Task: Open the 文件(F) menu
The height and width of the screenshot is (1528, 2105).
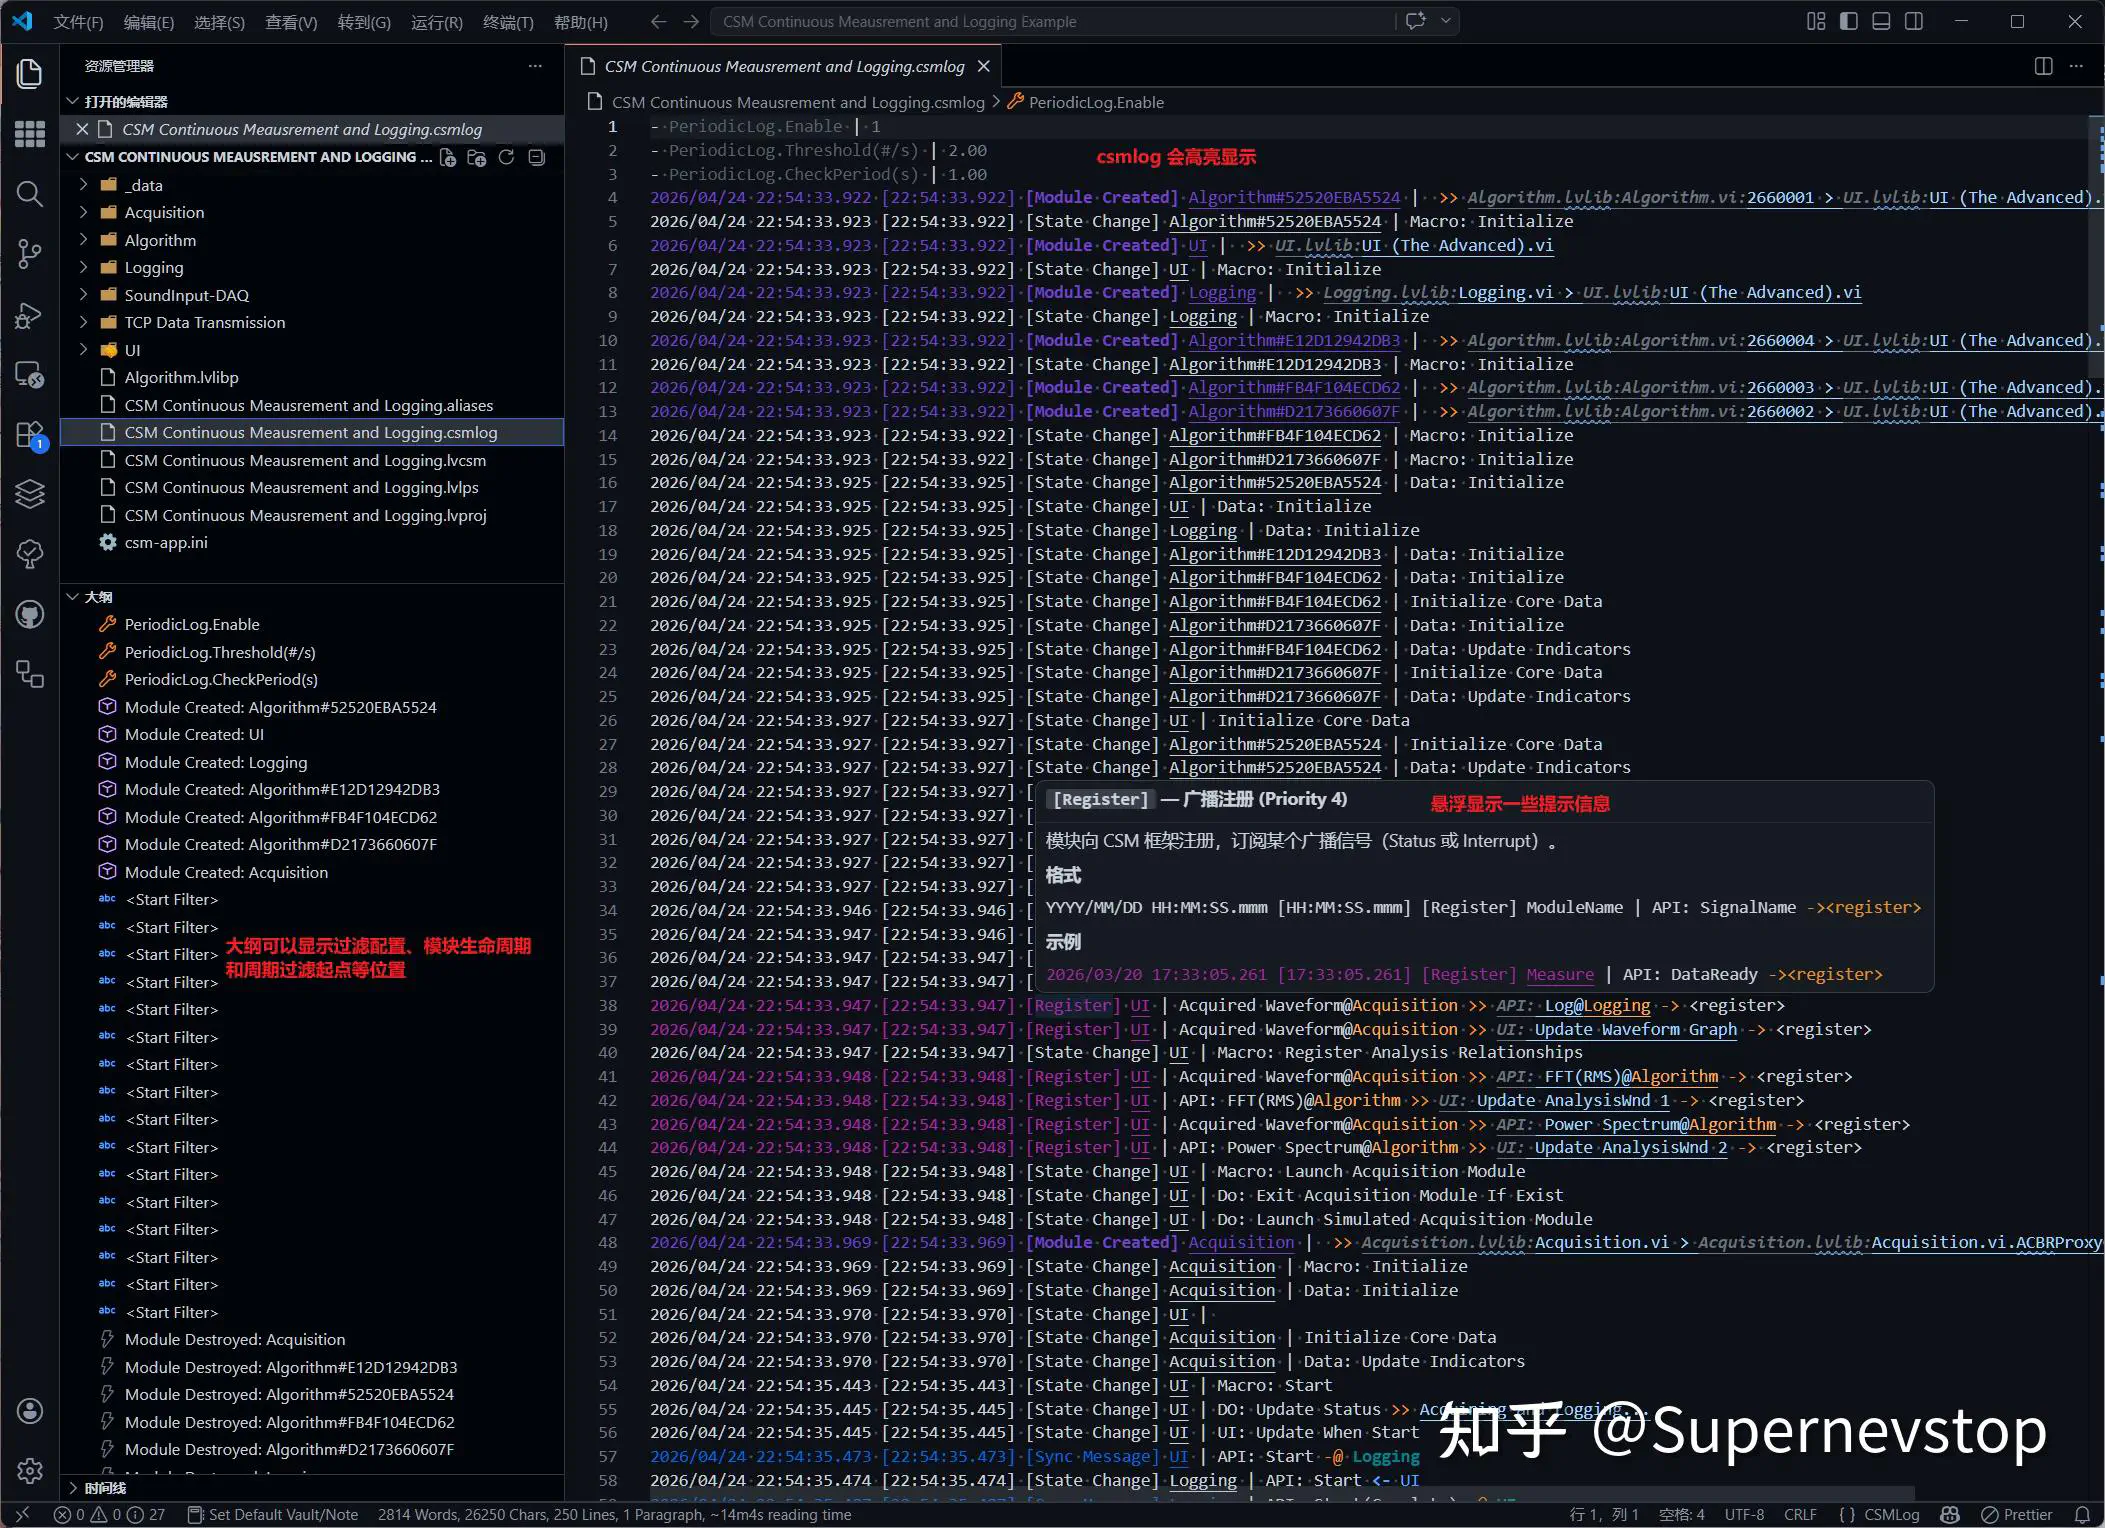Action: tap(78, 22)
